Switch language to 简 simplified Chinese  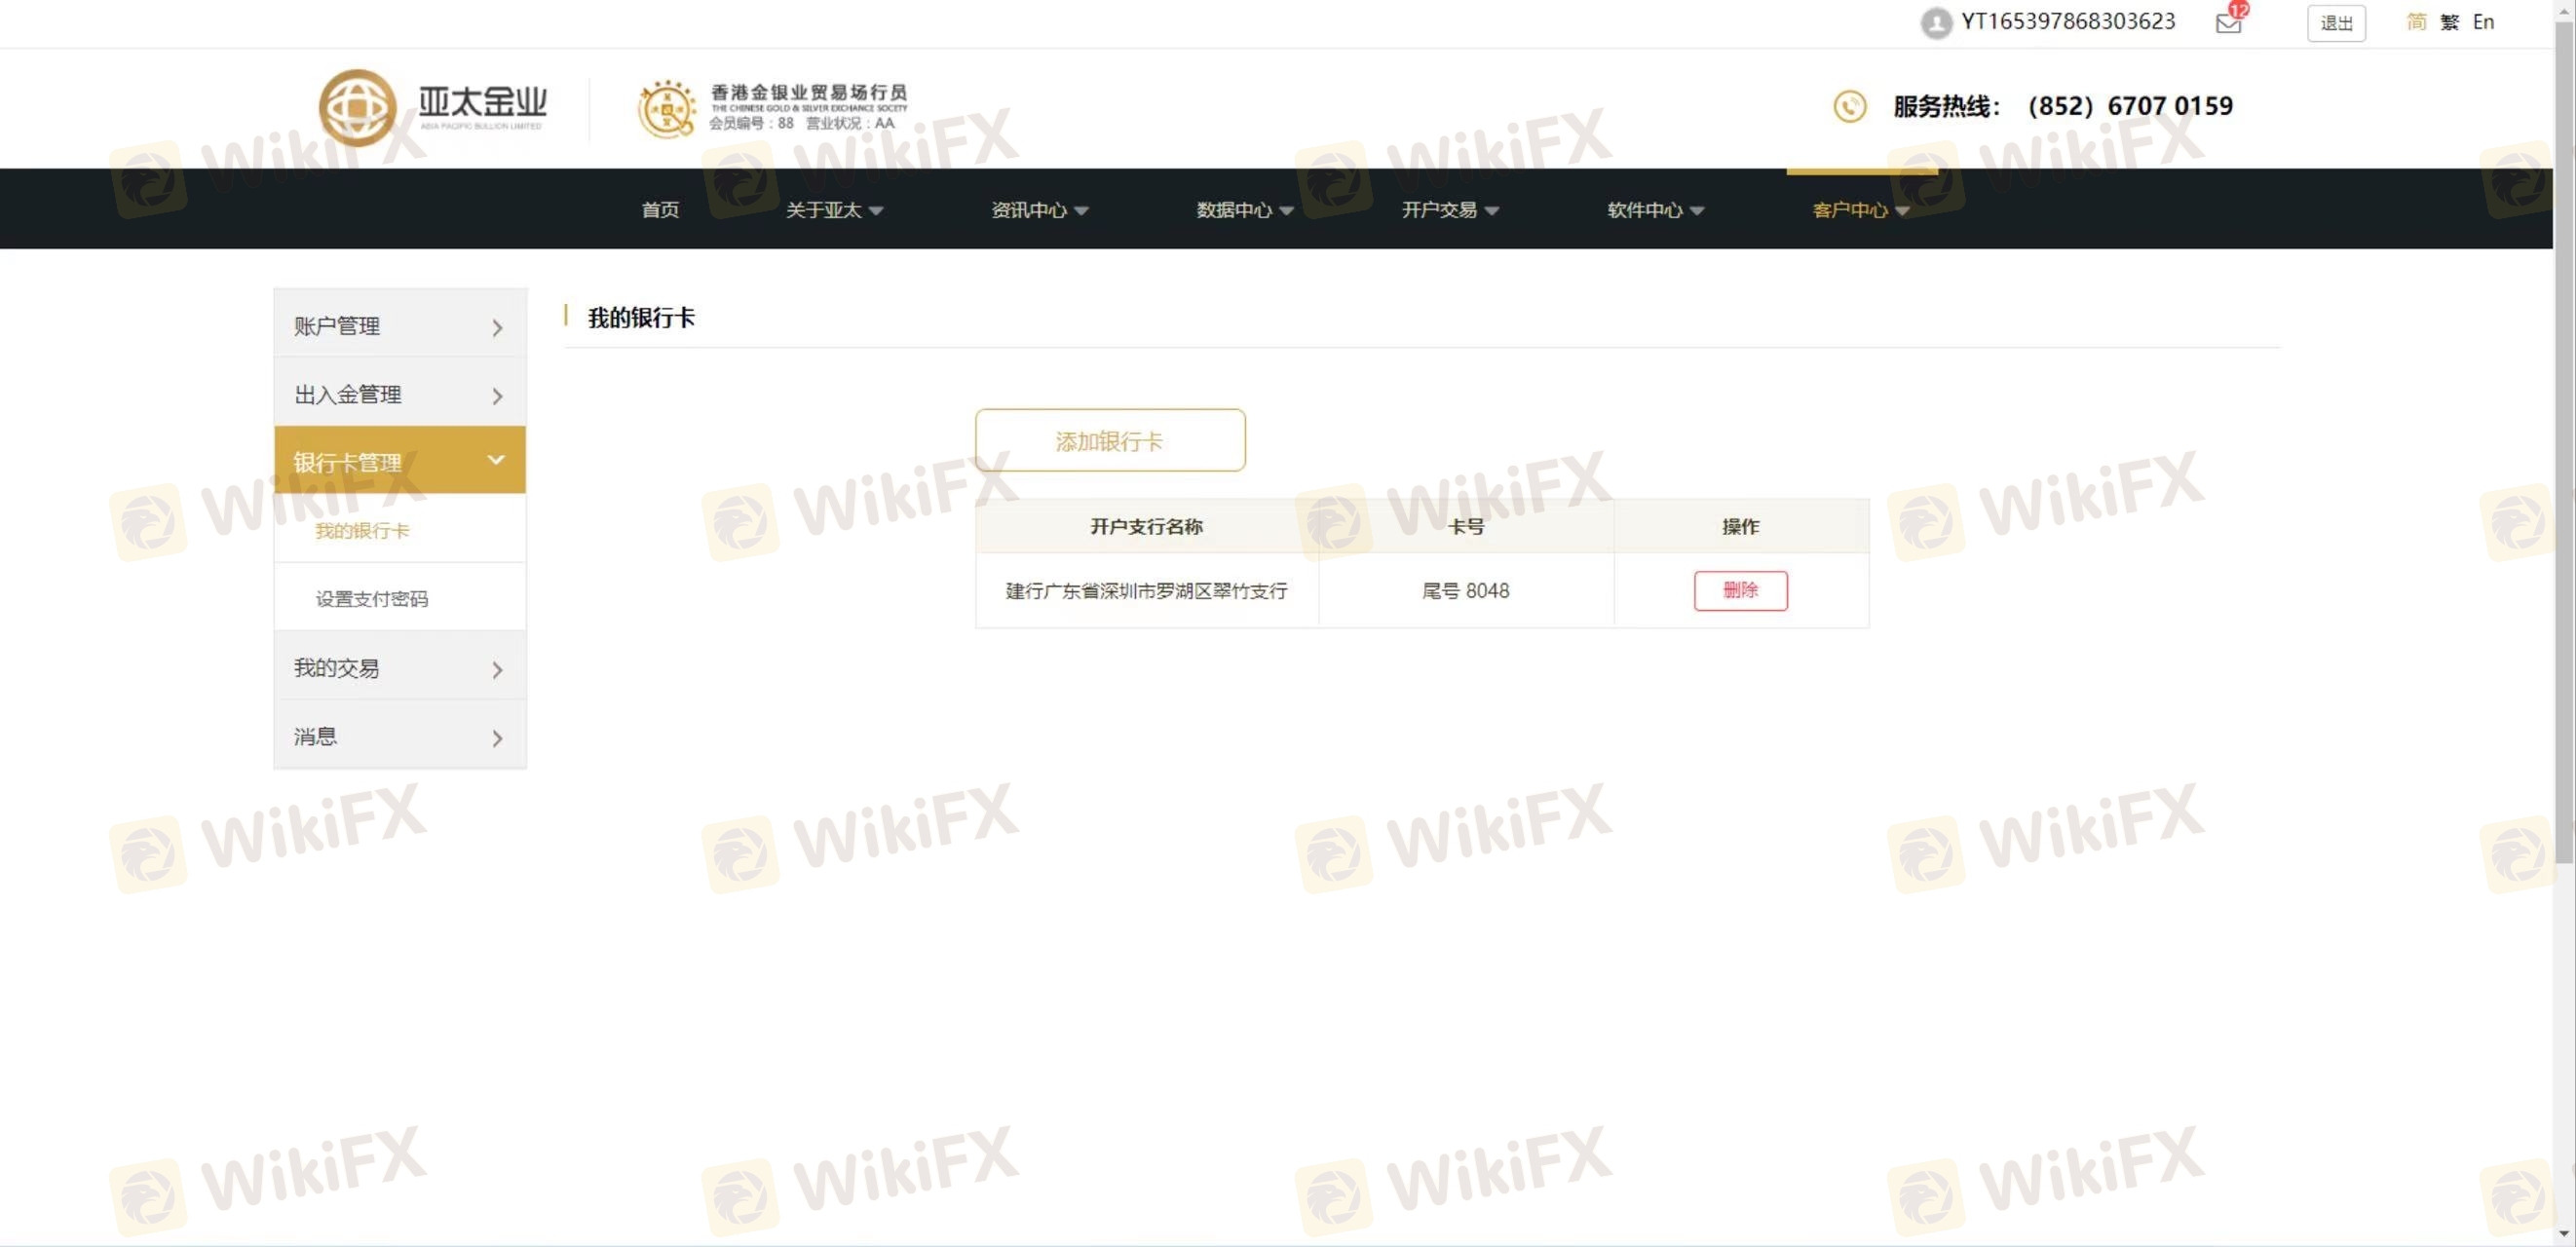coord(2416,22)
